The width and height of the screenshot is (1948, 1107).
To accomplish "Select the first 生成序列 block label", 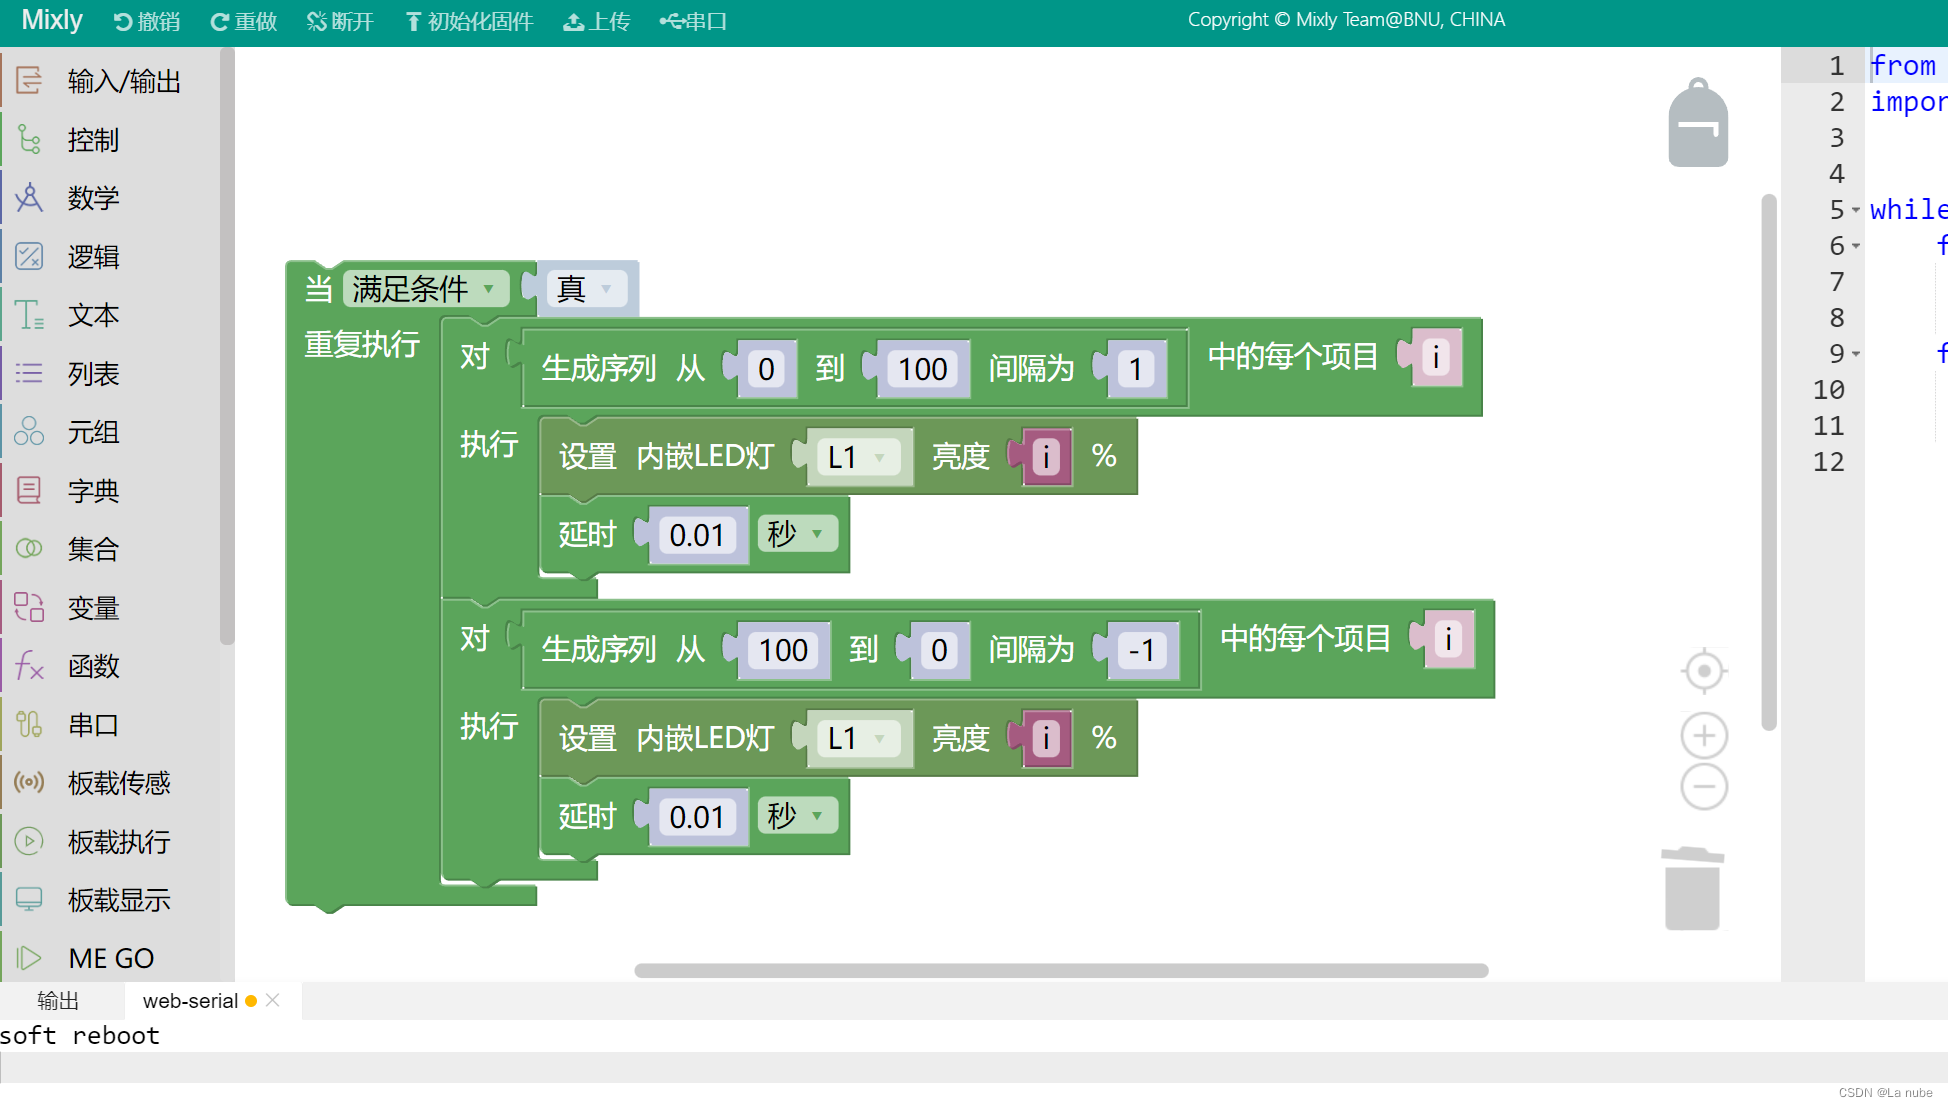I will (599, 369).
